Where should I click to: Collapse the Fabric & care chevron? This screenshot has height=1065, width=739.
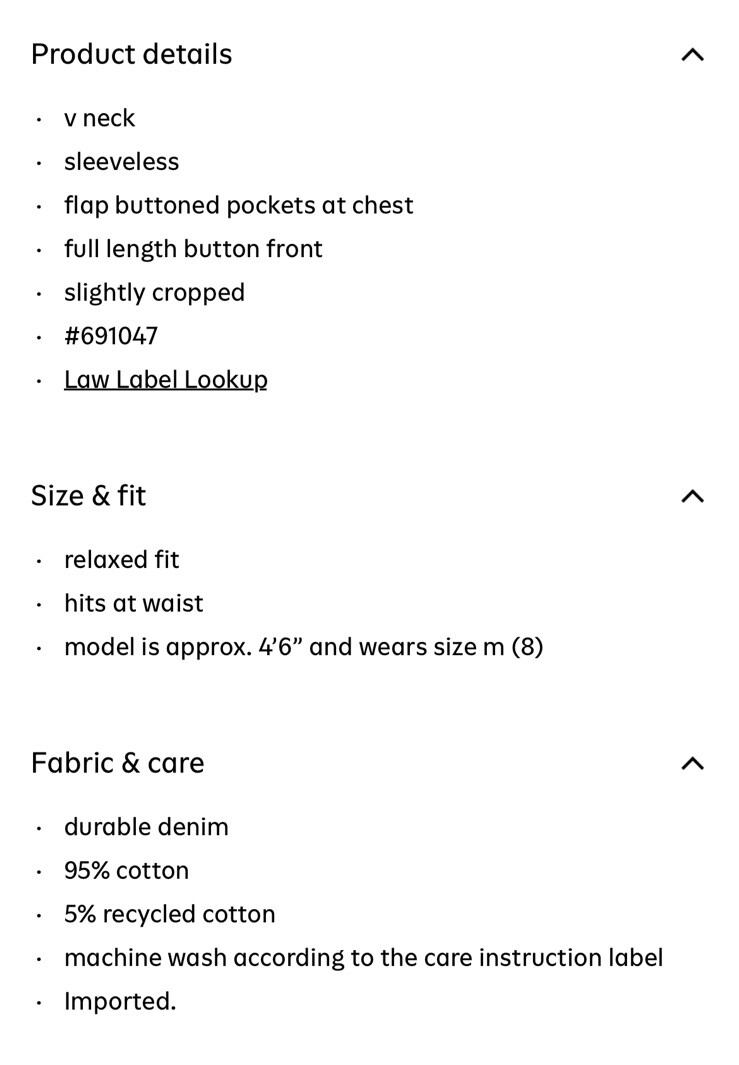click(x=692, y=764)
